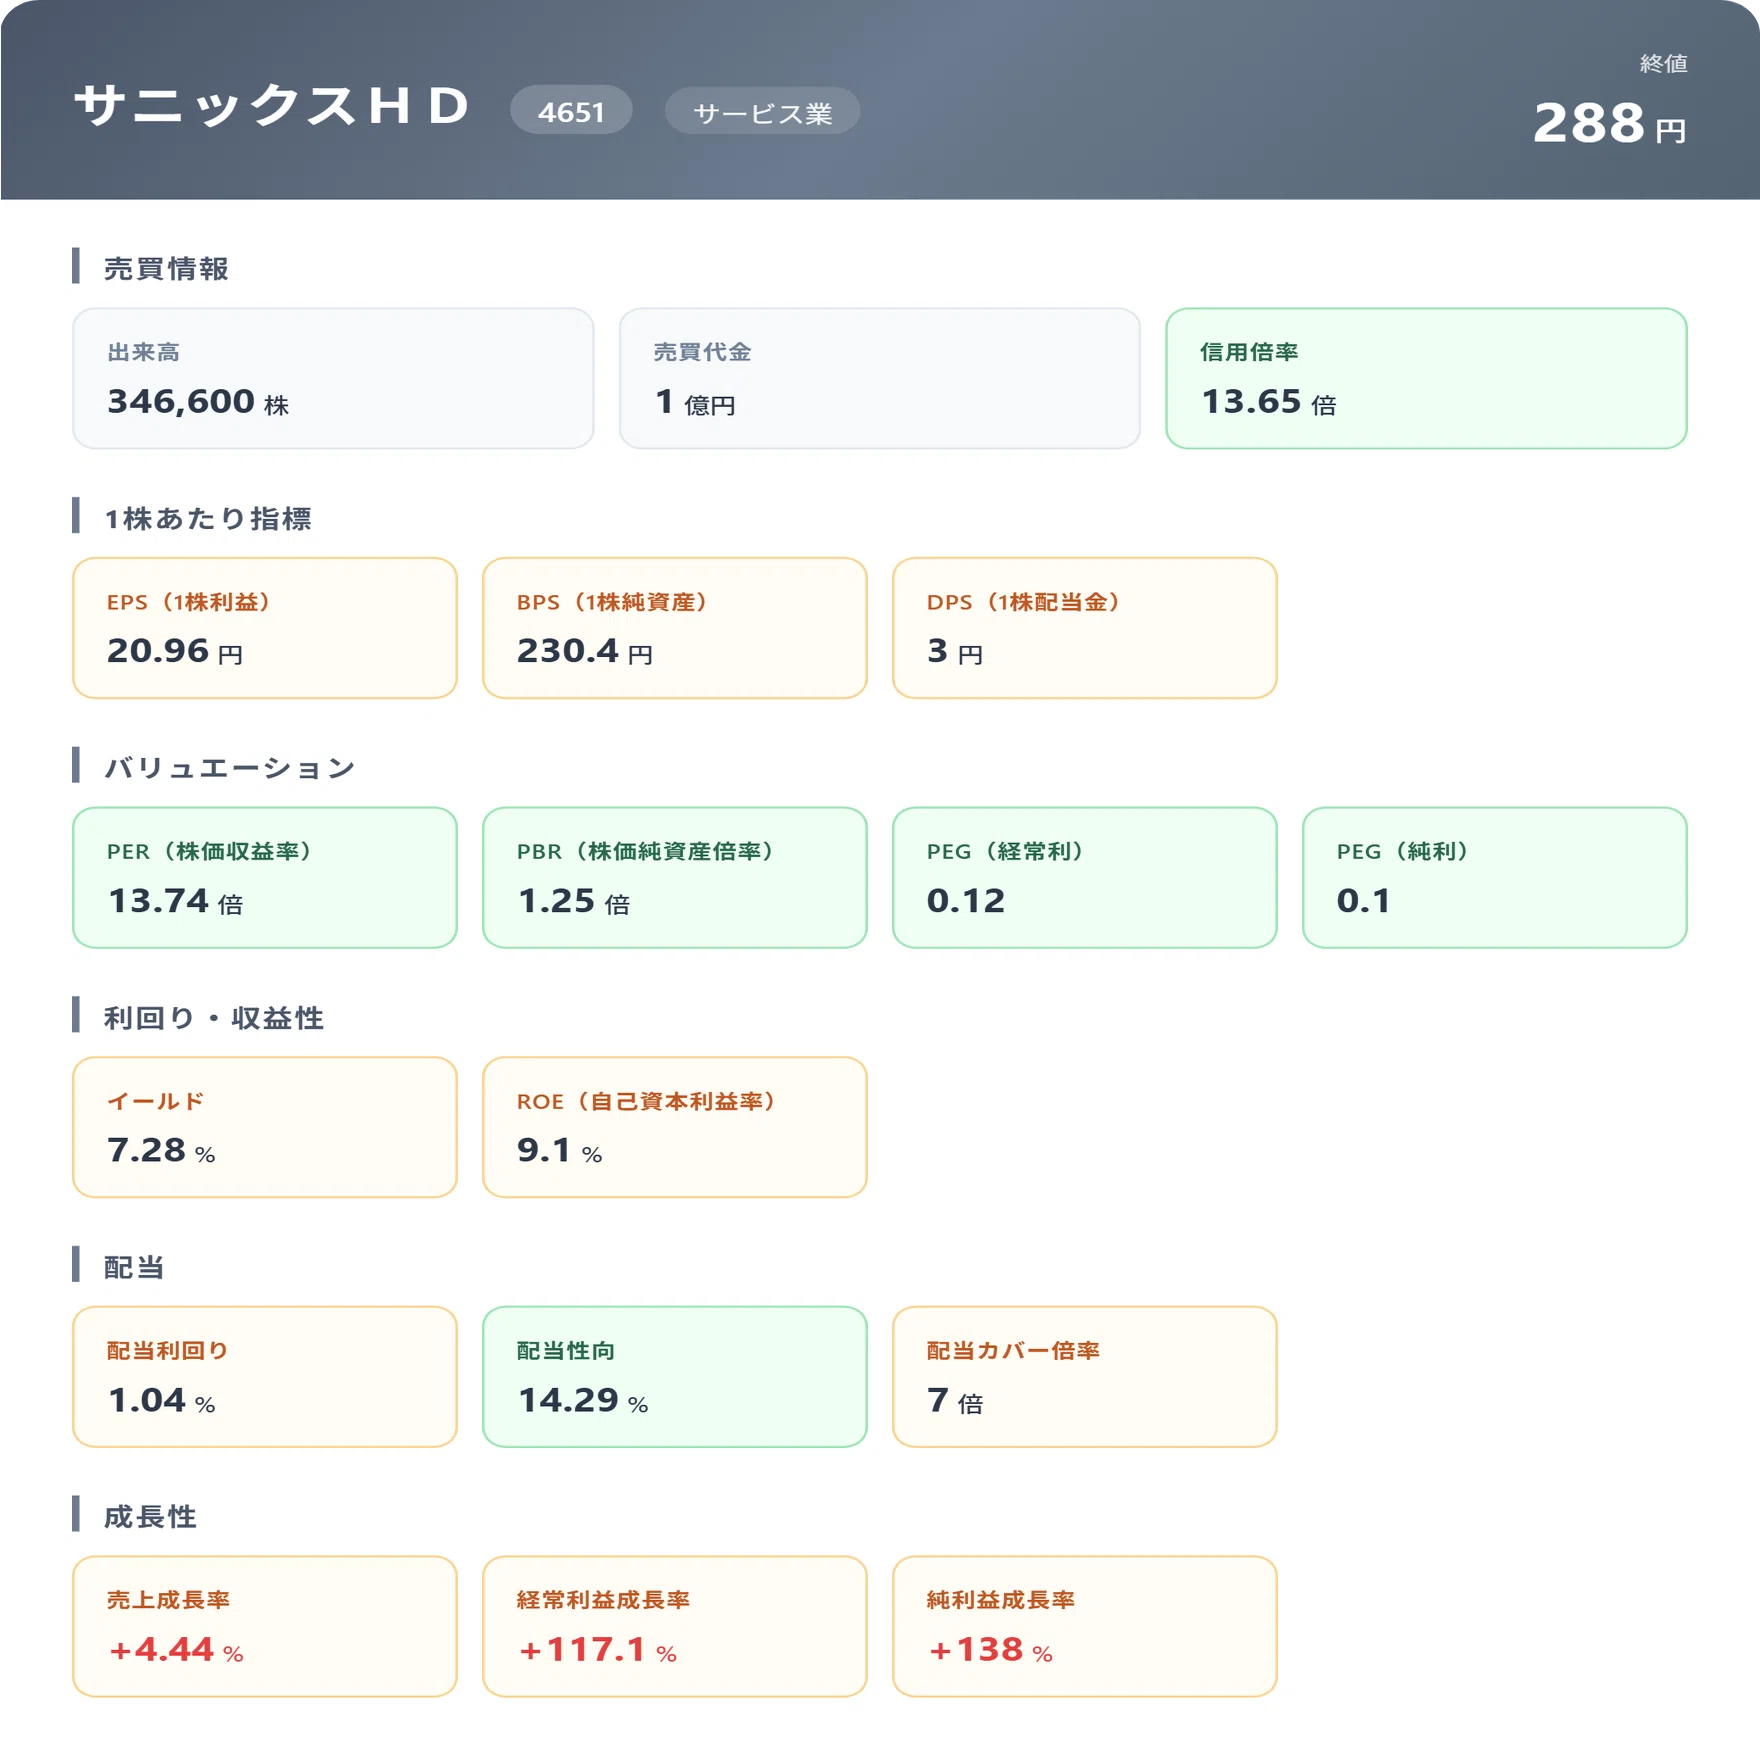
Task: Click the 売買情報 section heading
Action: click(166, 268)
